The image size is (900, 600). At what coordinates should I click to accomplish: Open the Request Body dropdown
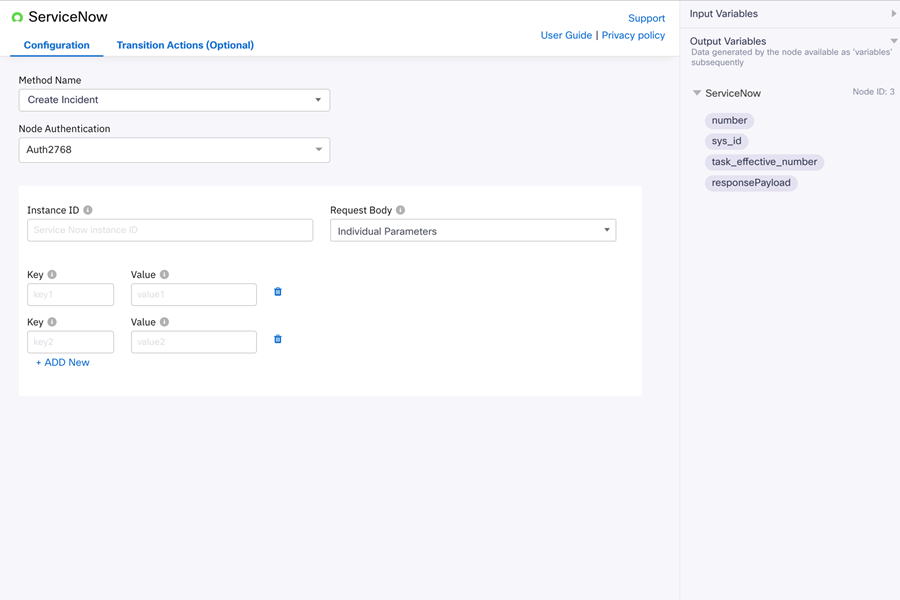[473, 230]
